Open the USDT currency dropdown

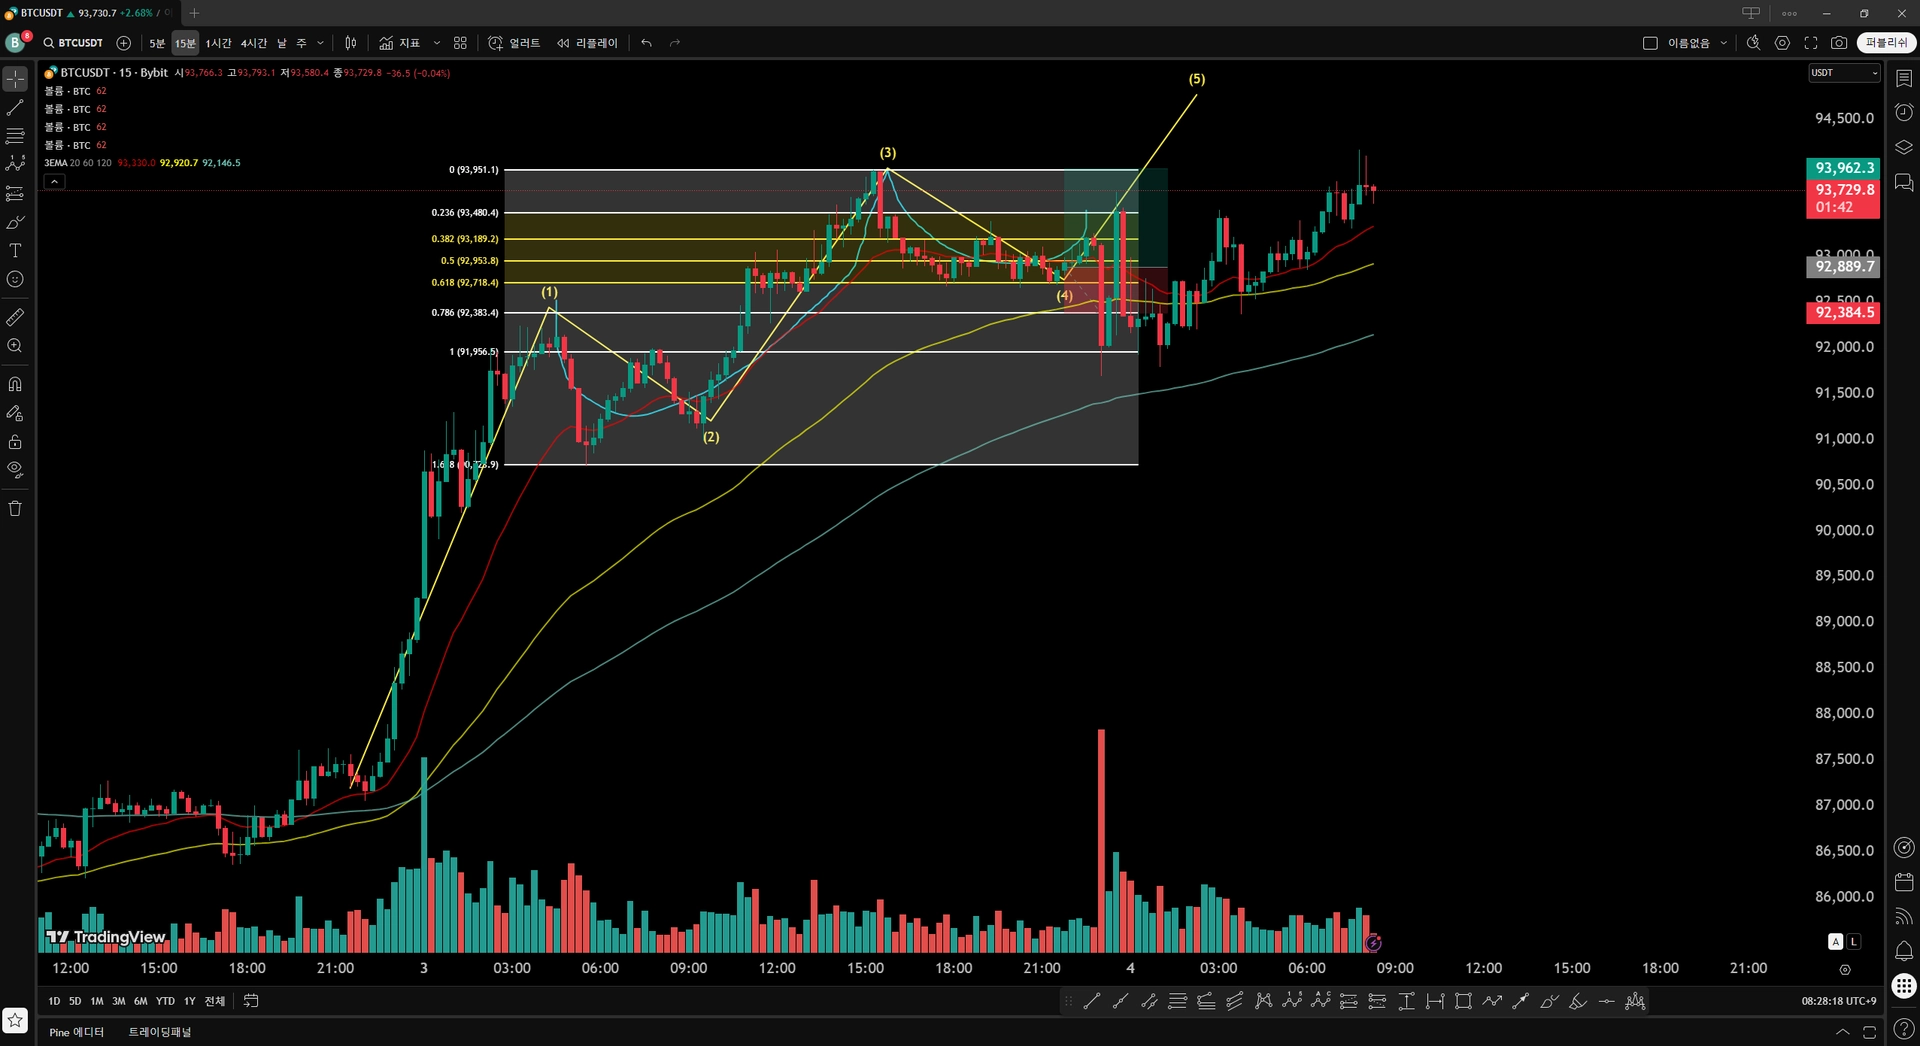click(x=1845, y=73)
